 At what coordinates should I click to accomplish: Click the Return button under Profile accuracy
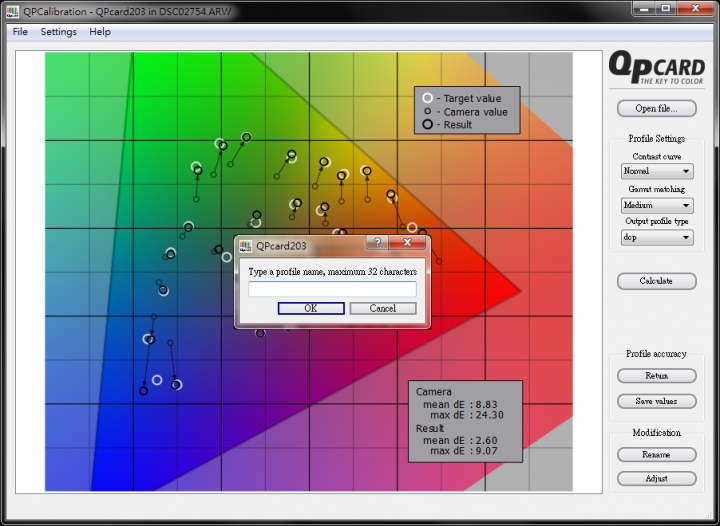pos(656,376)
